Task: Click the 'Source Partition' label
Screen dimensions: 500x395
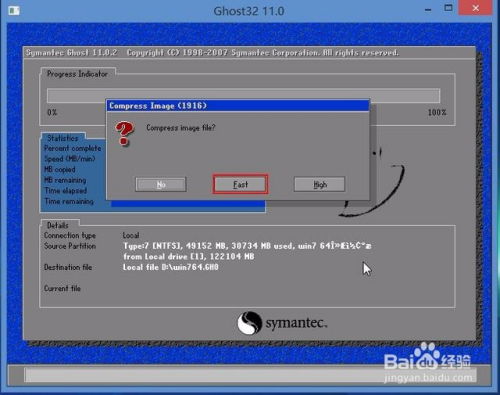Action: [x=70, y=246]
